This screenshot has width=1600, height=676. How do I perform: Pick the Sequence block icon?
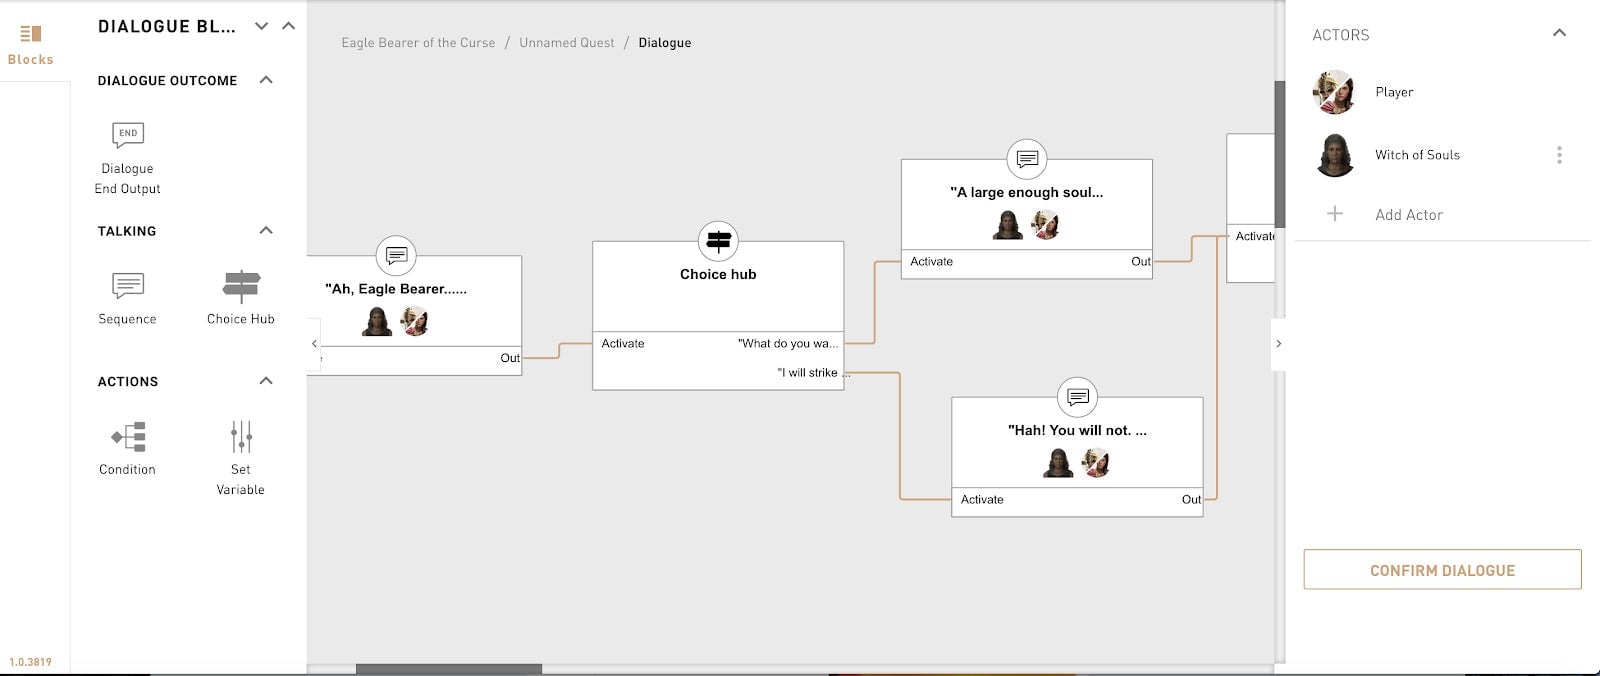[x=128, y=286]
